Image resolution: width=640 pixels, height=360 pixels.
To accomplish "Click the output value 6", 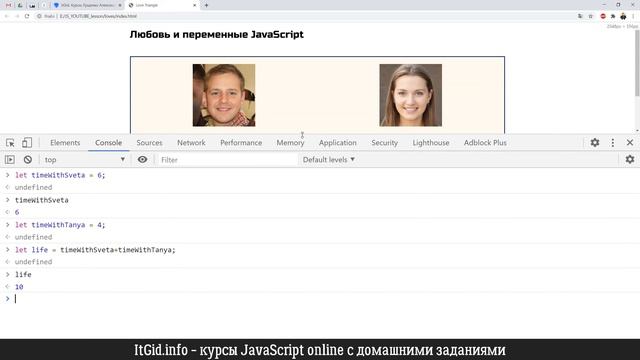I will click(x=17, y=212).
